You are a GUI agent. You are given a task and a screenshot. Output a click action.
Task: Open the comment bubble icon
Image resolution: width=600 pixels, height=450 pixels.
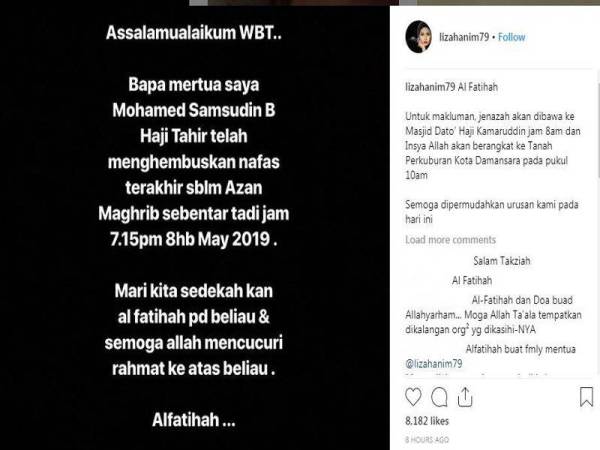coord(439,397)
